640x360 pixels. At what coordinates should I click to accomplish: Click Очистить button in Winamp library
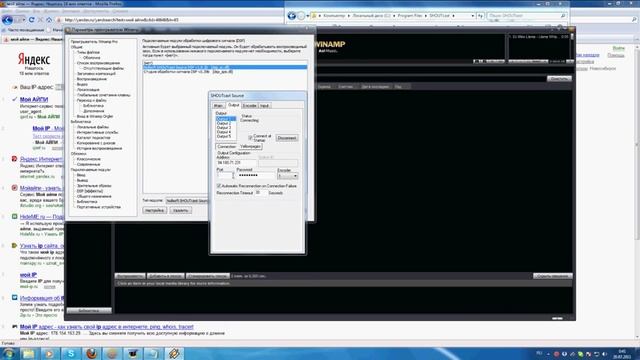(559, 78)
